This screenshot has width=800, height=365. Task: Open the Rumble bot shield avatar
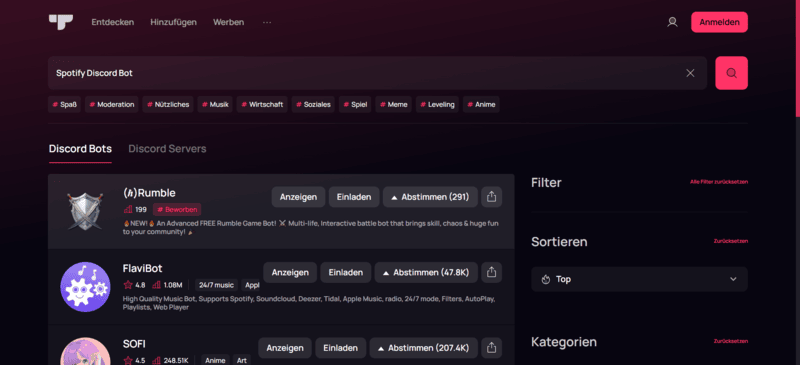[x=85, y=211]
